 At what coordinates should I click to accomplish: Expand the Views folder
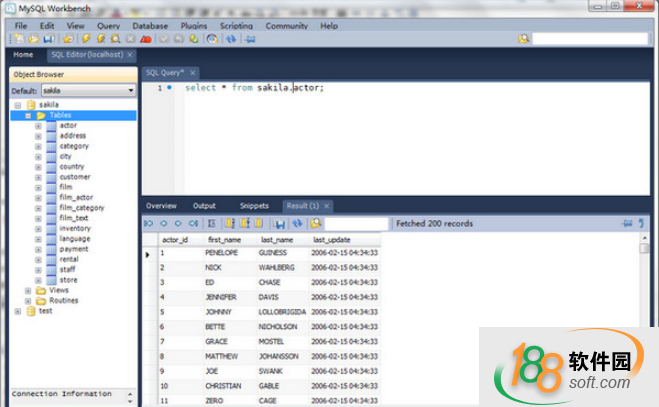click(x=28, y=290)
